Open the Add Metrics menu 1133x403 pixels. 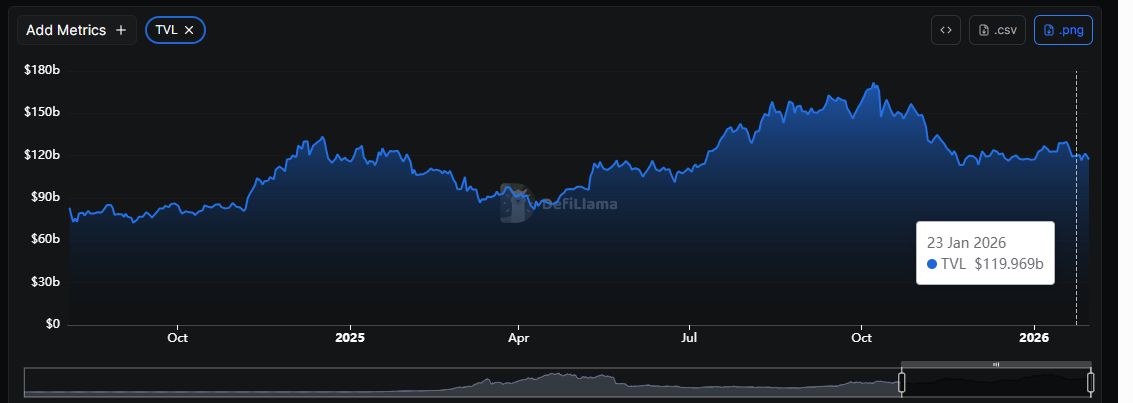tap(77, 30)
